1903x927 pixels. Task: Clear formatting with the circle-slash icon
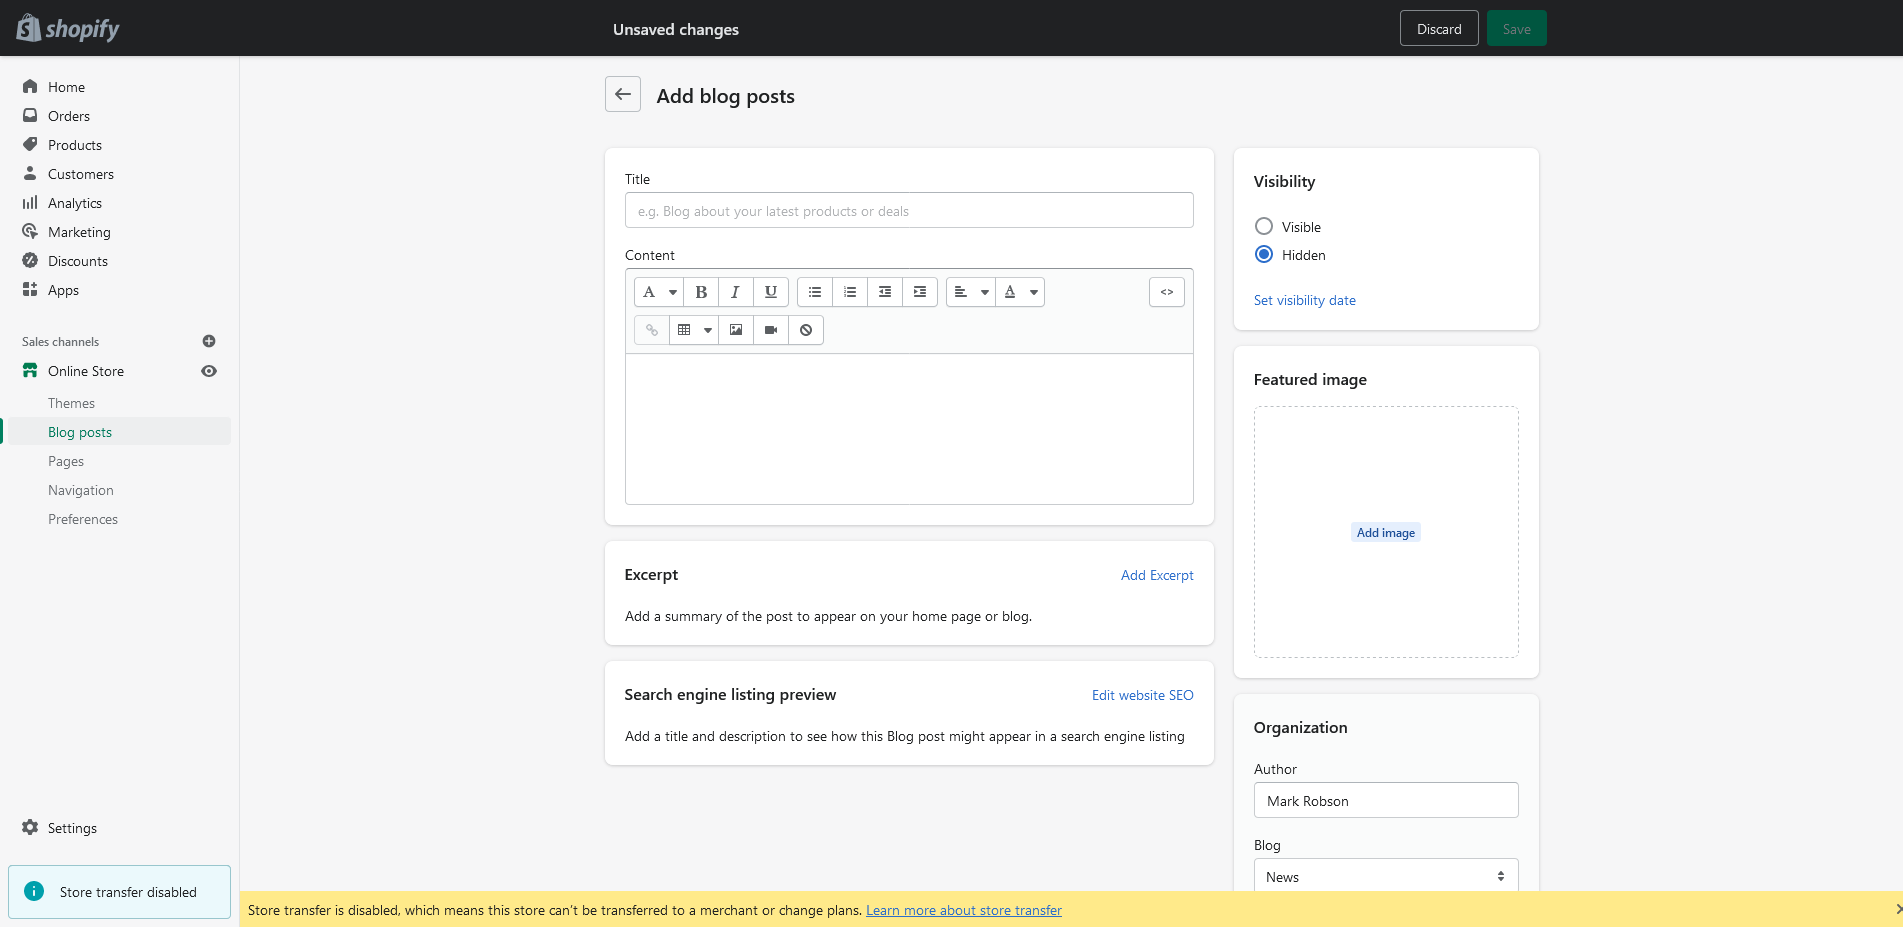tap(806, 330)
